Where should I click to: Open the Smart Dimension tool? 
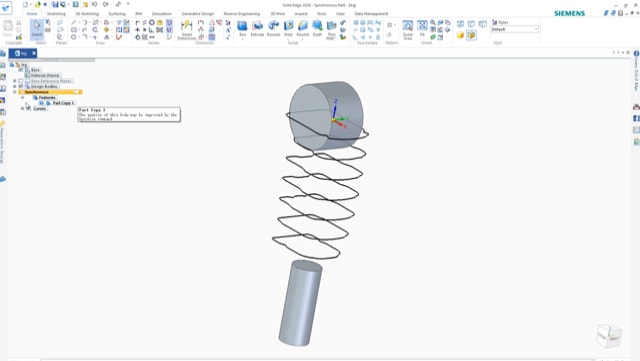pyautogui.click(x=187, y=29)
